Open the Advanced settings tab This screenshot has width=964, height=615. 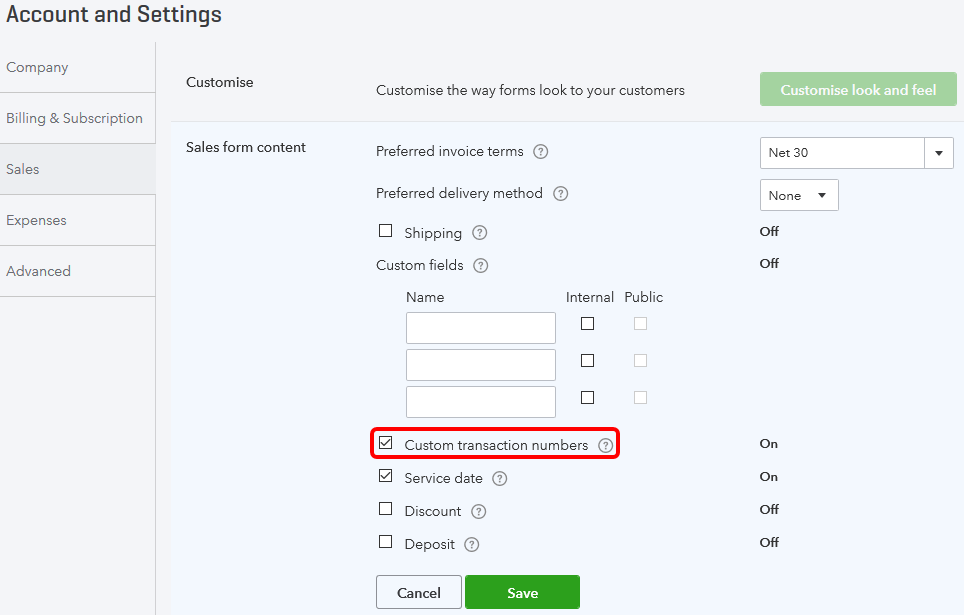pos(39,271)
